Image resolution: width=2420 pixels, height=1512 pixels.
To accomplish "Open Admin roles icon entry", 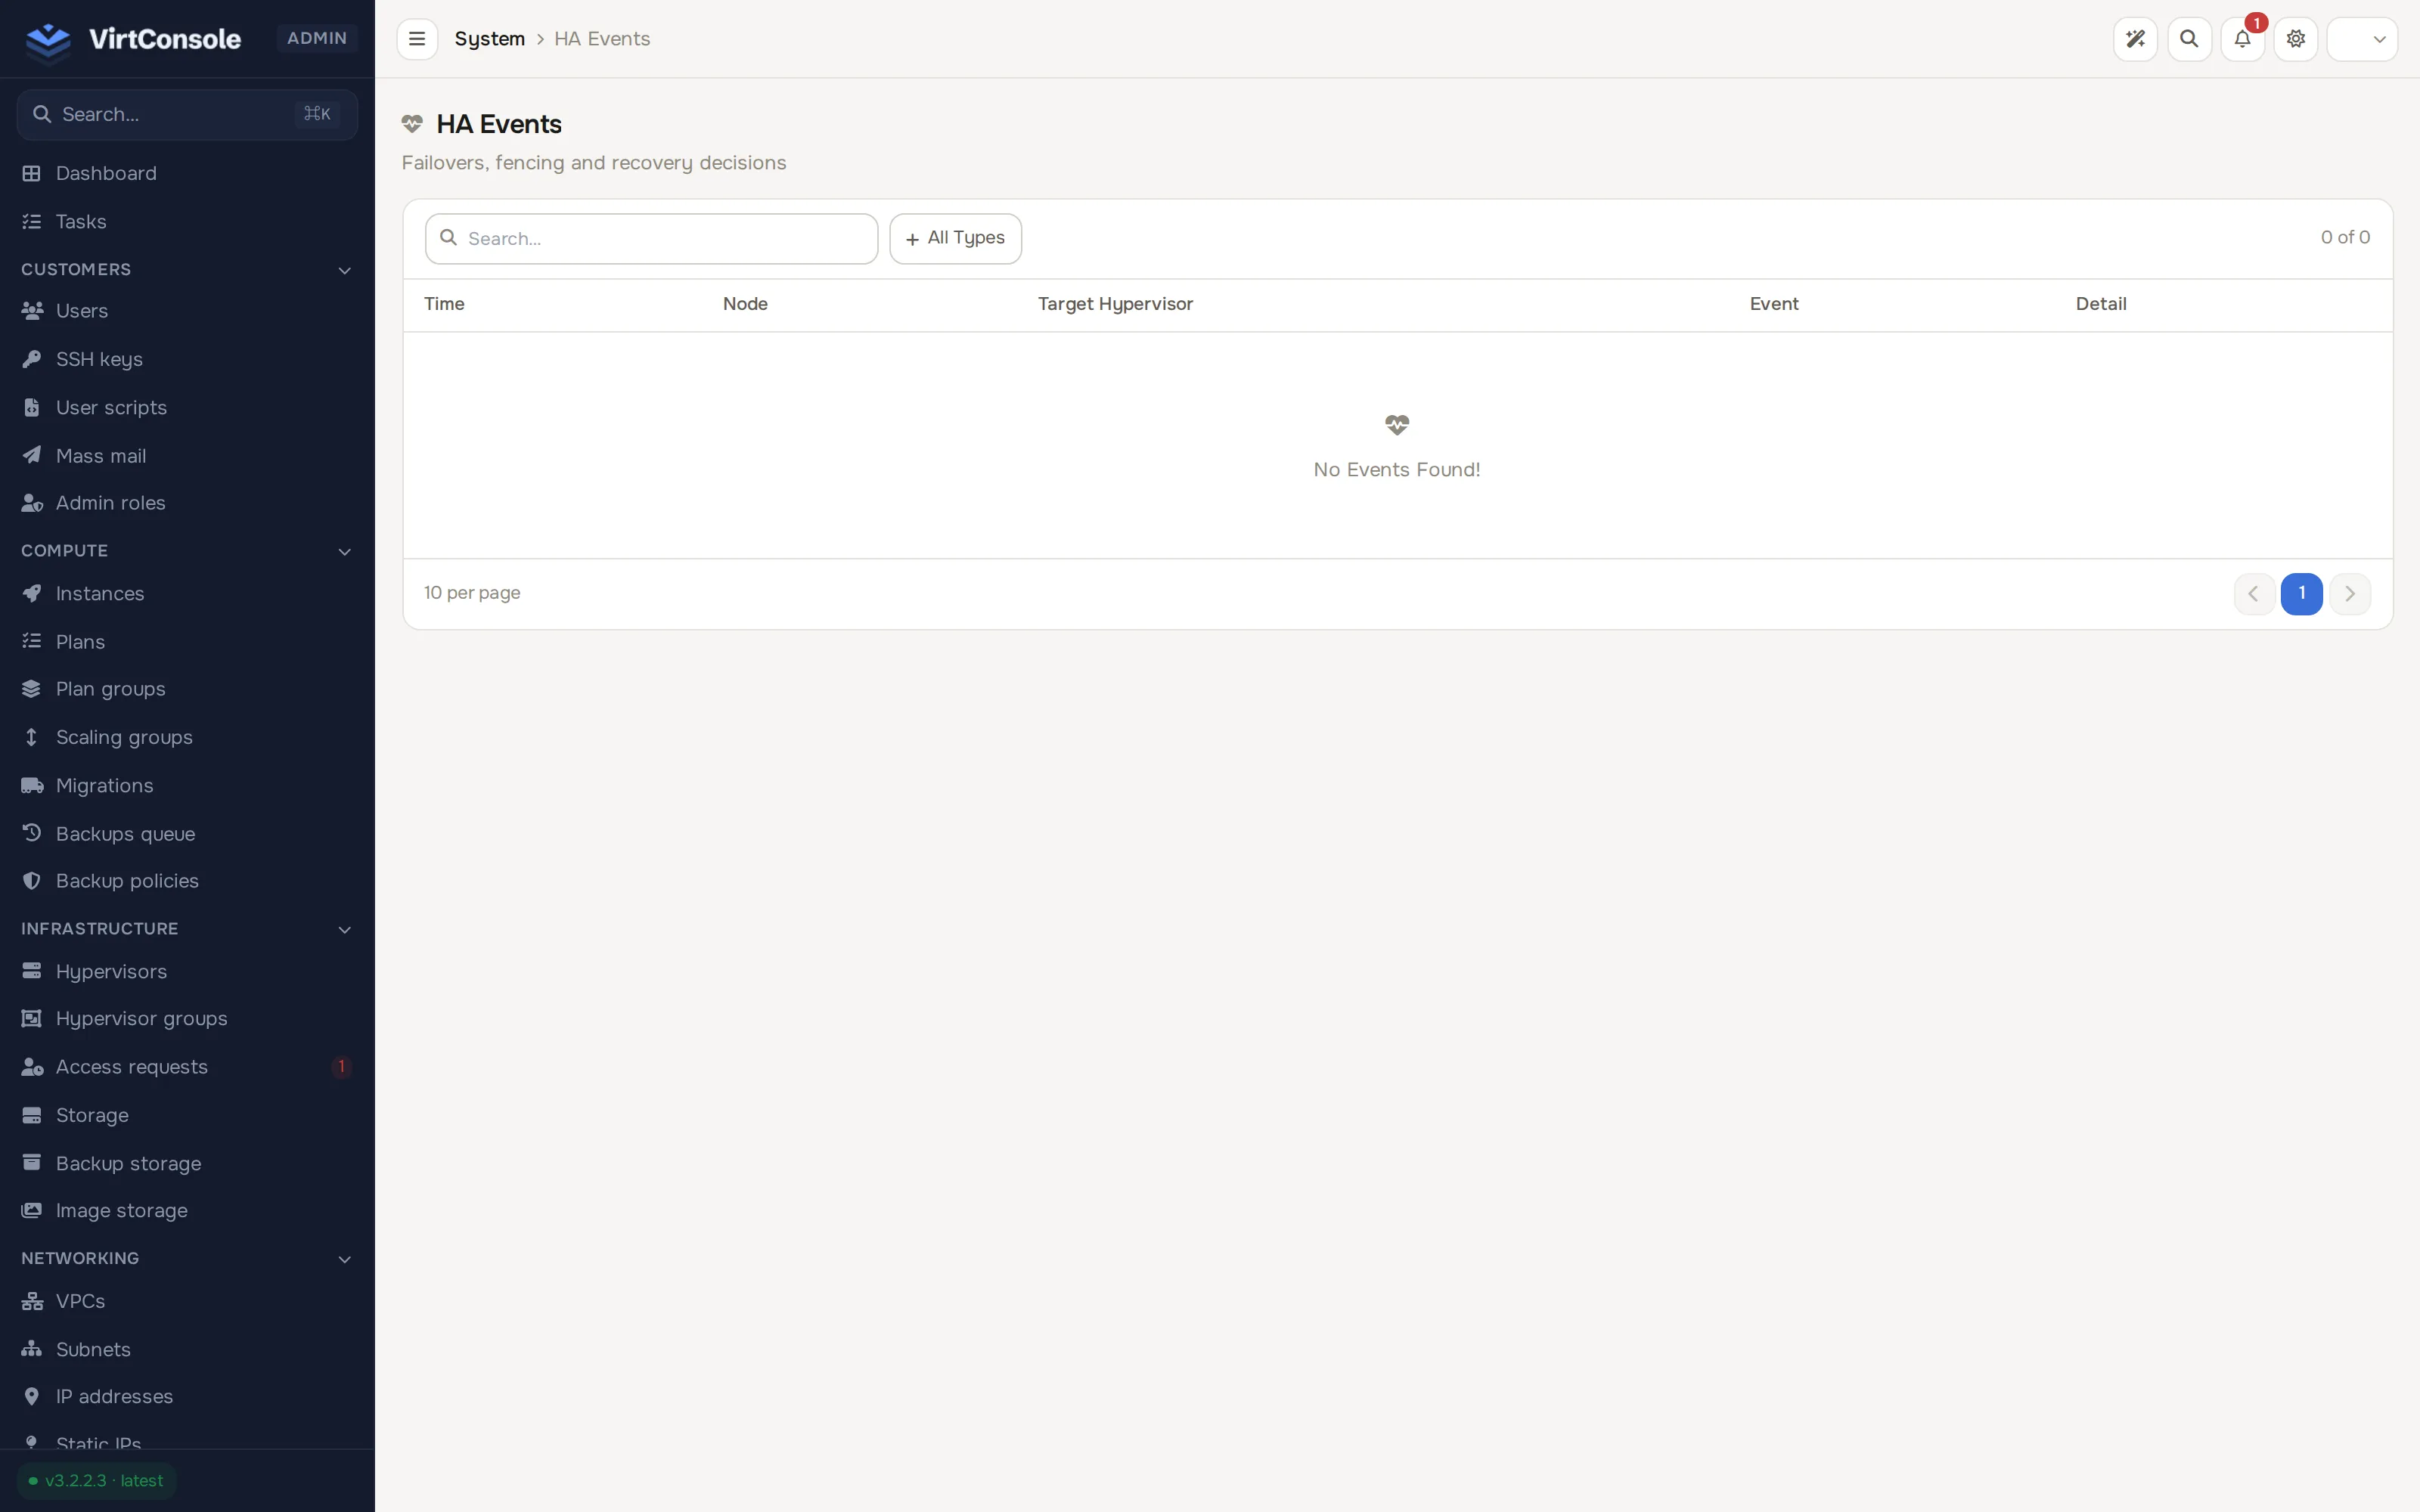I will [32, 503].
